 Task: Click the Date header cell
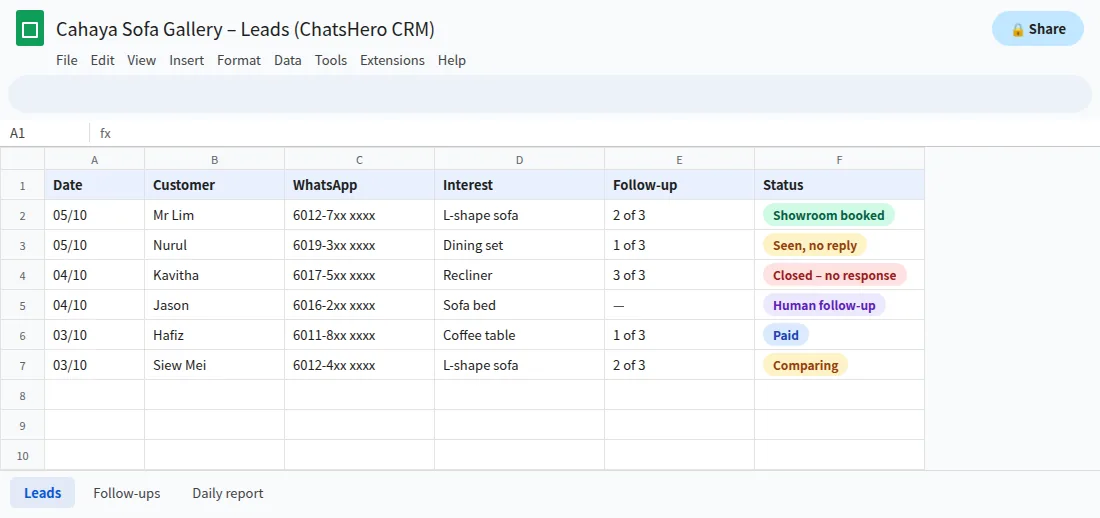point(95,185)
